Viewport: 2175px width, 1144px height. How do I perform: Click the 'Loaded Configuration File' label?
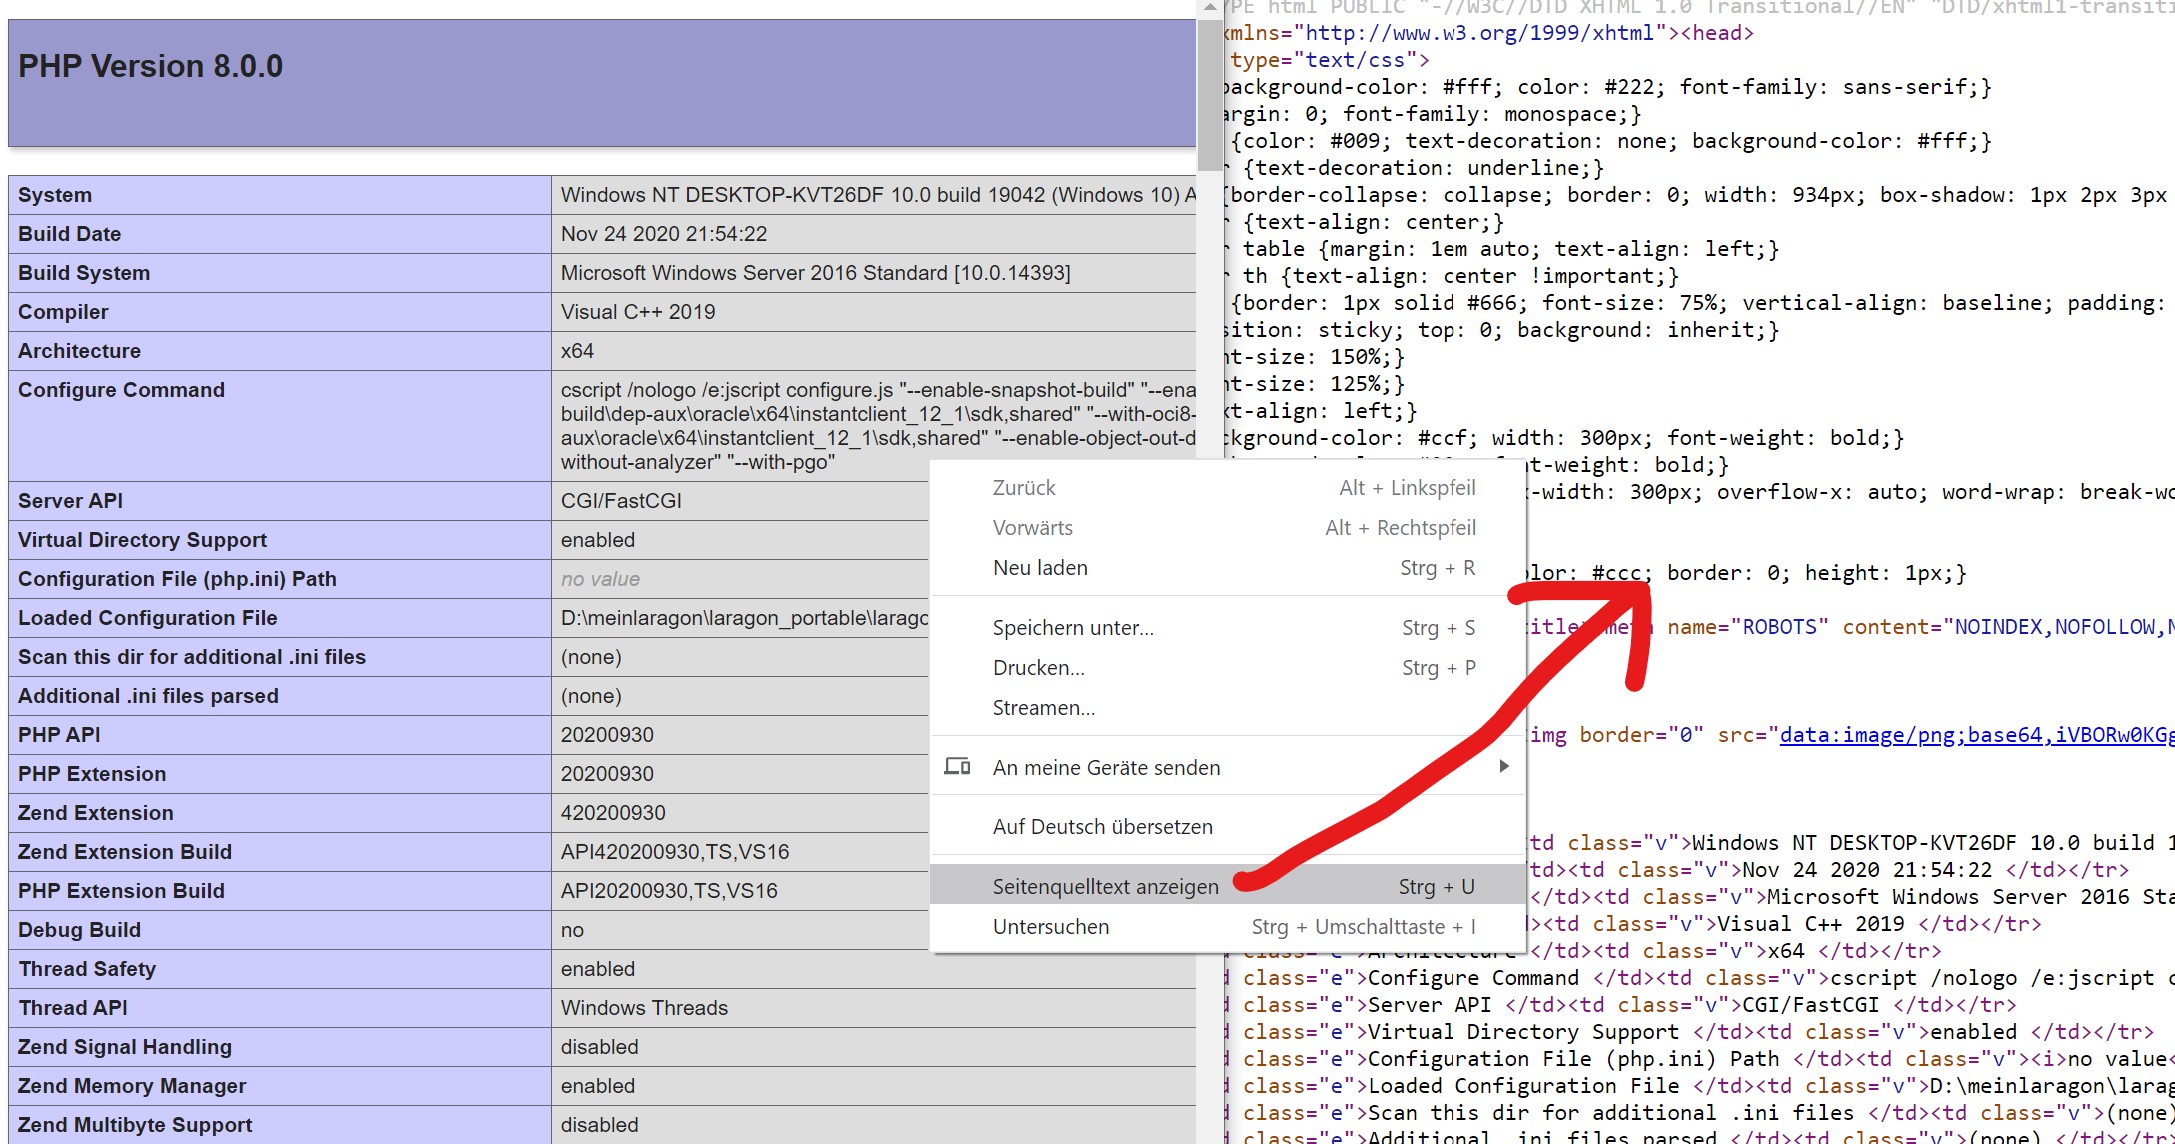pyautogui.click(x=148, y=618)
